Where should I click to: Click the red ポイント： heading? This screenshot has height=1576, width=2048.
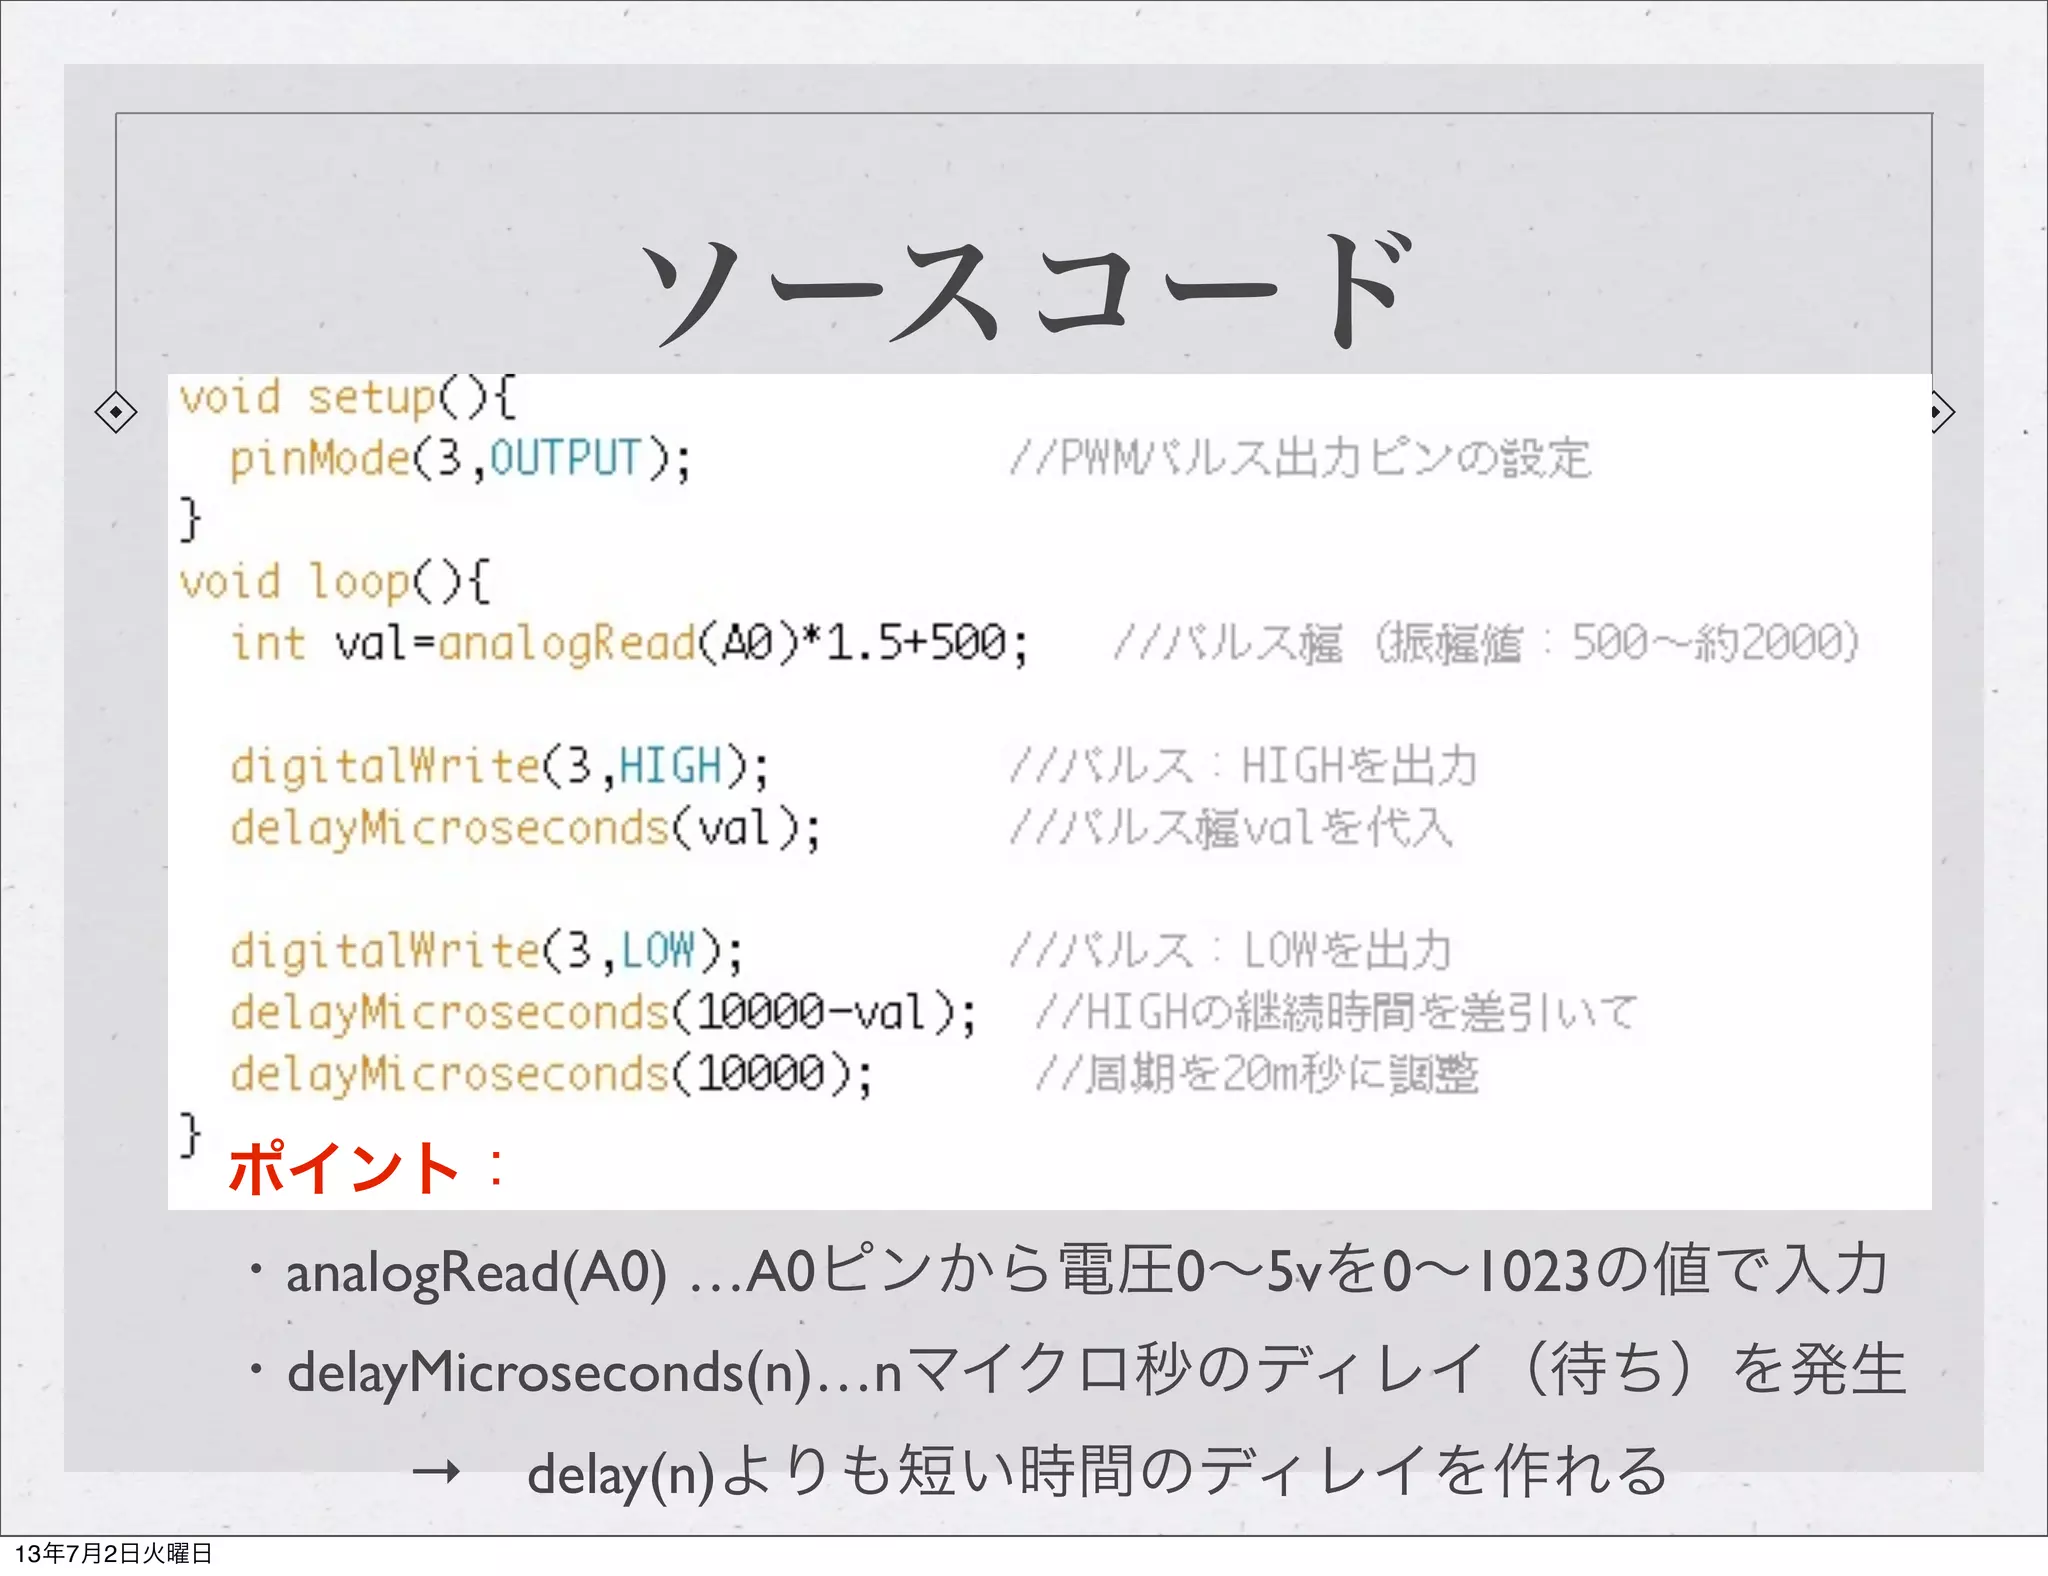coord(366,1167)
